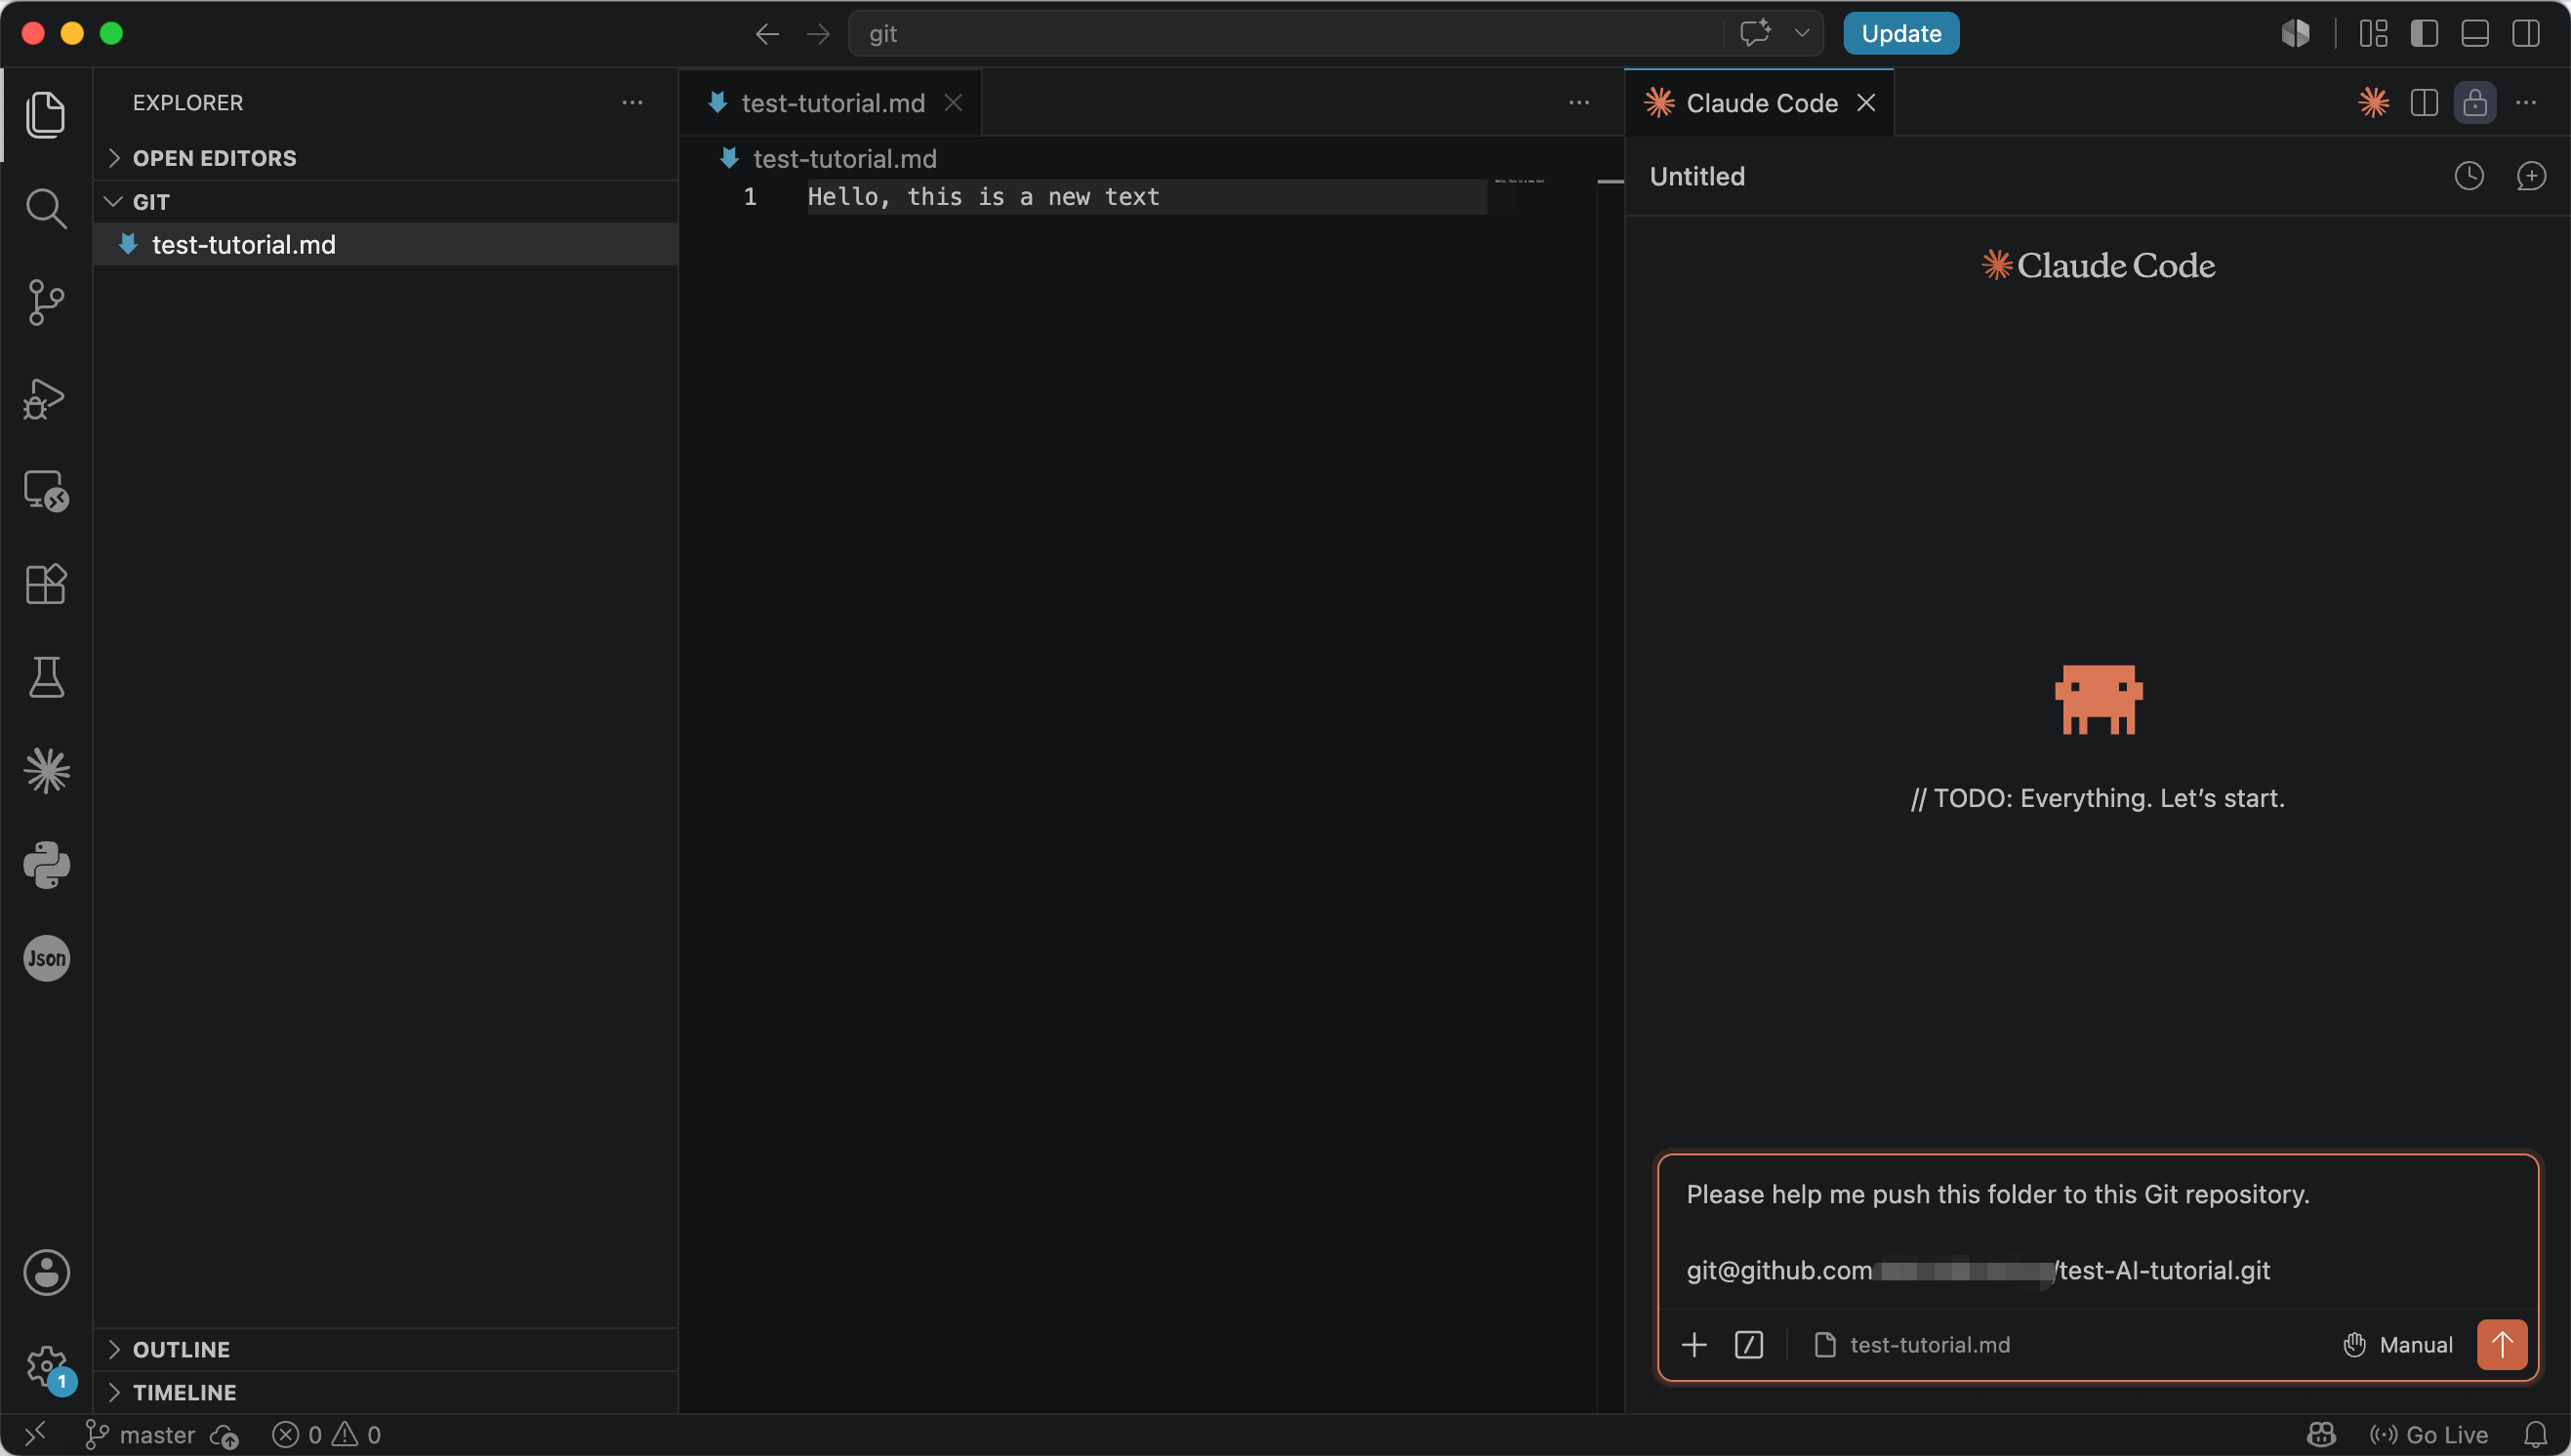
Task: Expand the Timeline section
Action: click(x=386, y=1393)
